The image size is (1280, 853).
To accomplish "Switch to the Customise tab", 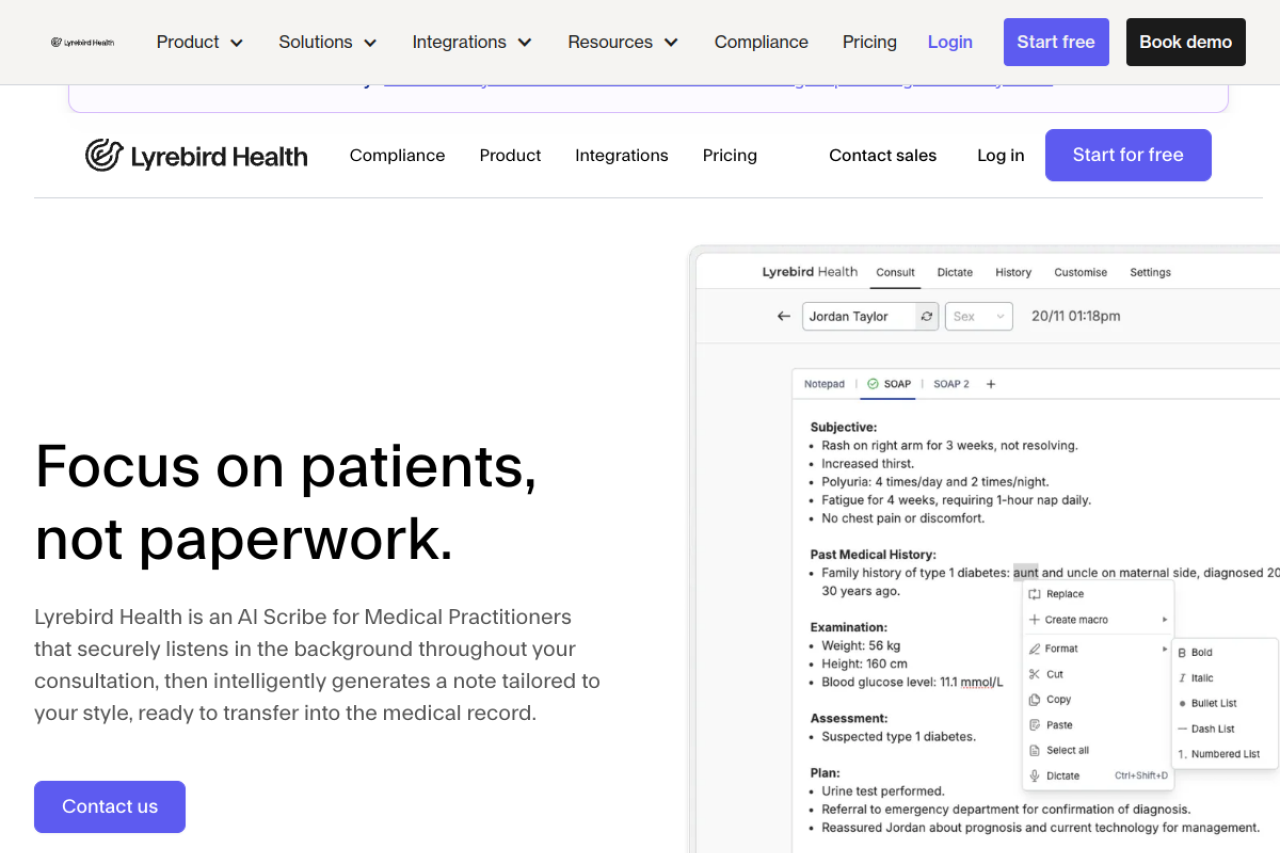I will [x=1081, y=272].
